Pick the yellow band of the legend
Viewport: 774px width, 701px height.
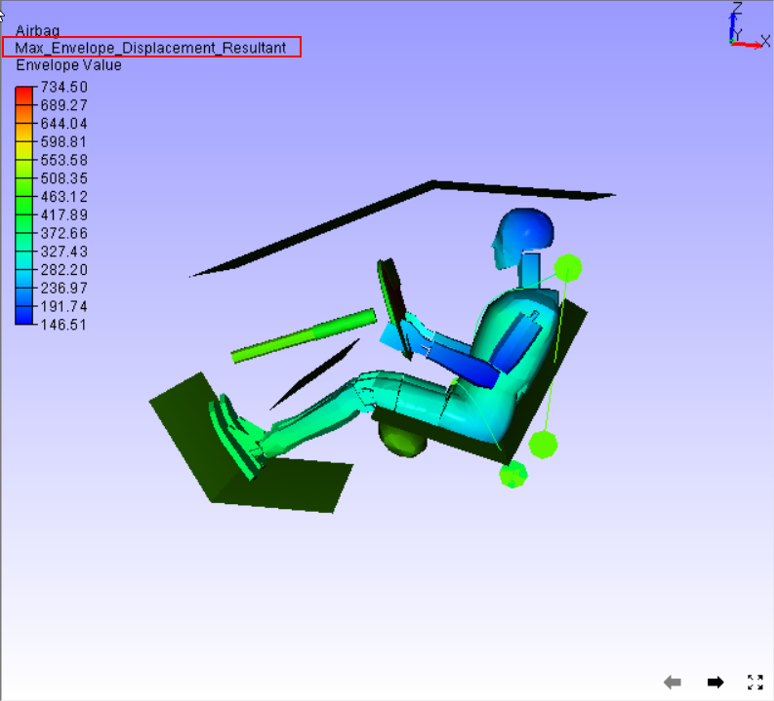pyautogui.click(x=24, y=151)
